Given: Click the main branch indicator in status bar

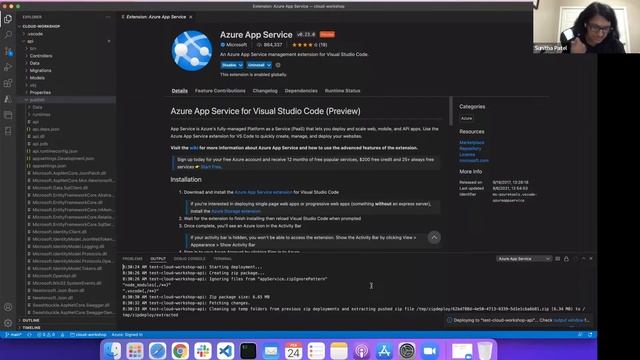Looking at the screenshot, I should pos(13,335).
